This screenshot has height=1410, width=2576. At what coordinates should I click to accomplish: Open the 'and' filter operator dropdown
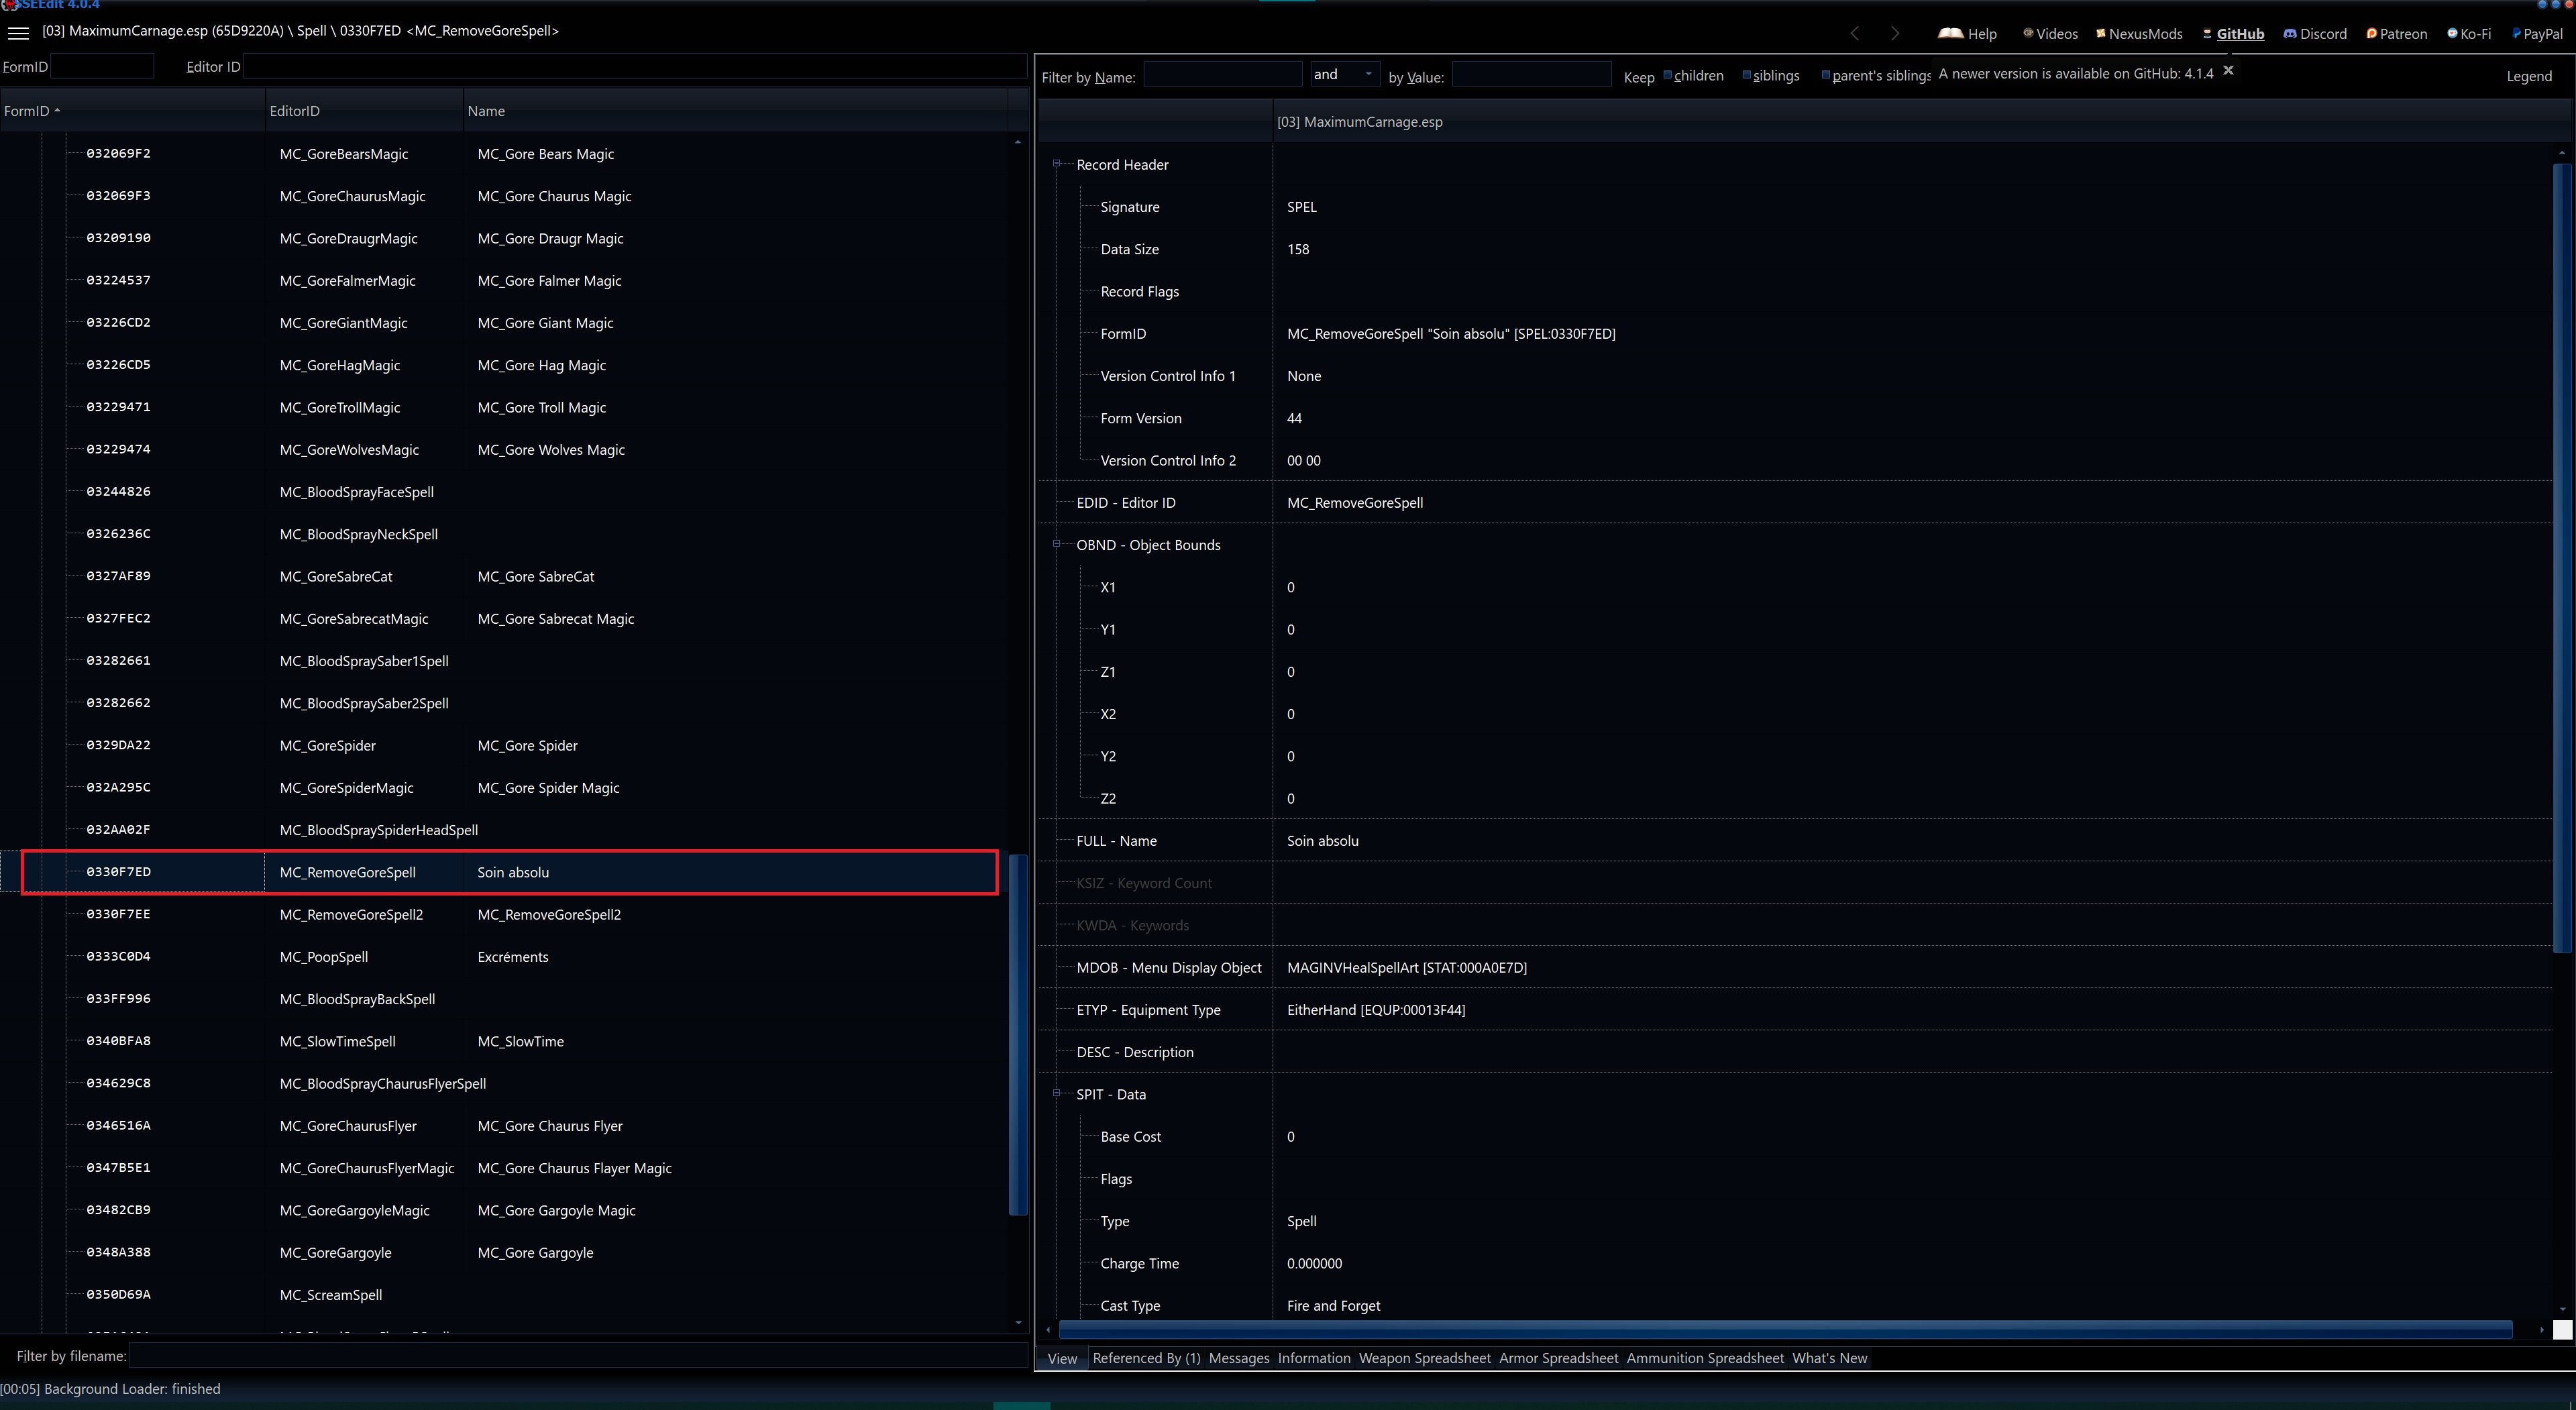tap(1344, 74)
